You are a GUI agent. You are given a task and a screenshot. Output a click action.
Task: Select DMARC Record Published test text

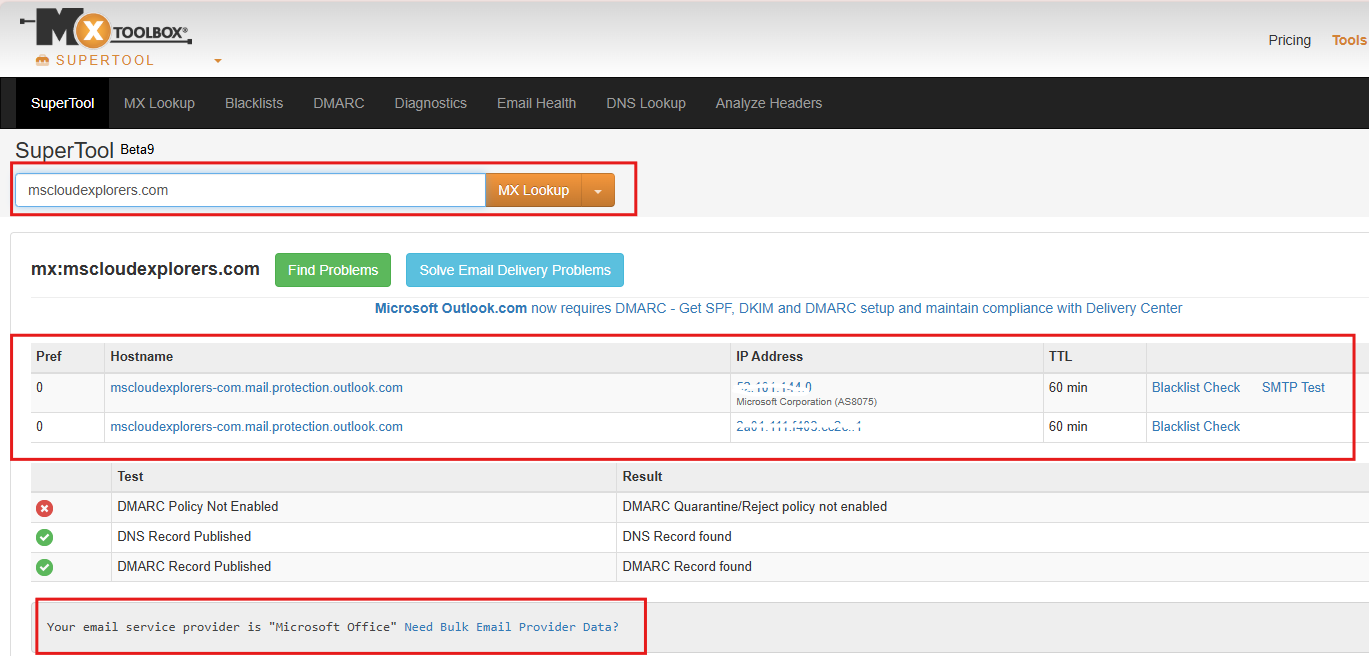click(x=194, y=566)
